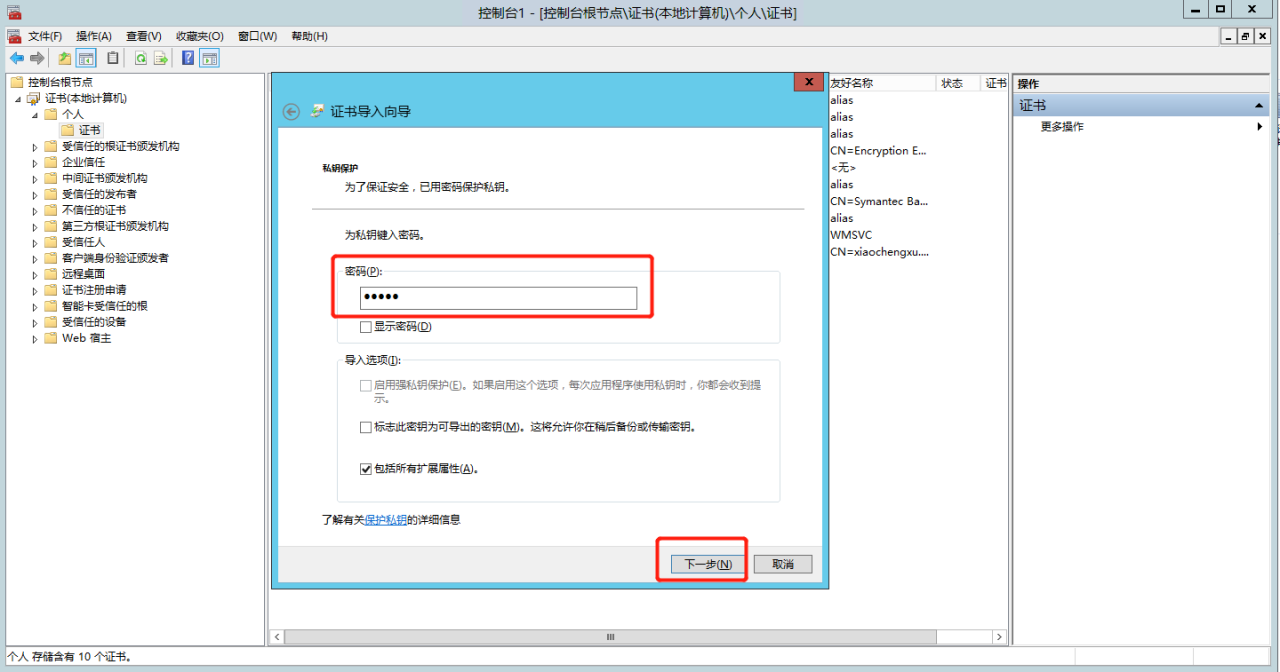Sort by the 状态 column header
This screenshot has width=1280, height=672.
(958, 83)
